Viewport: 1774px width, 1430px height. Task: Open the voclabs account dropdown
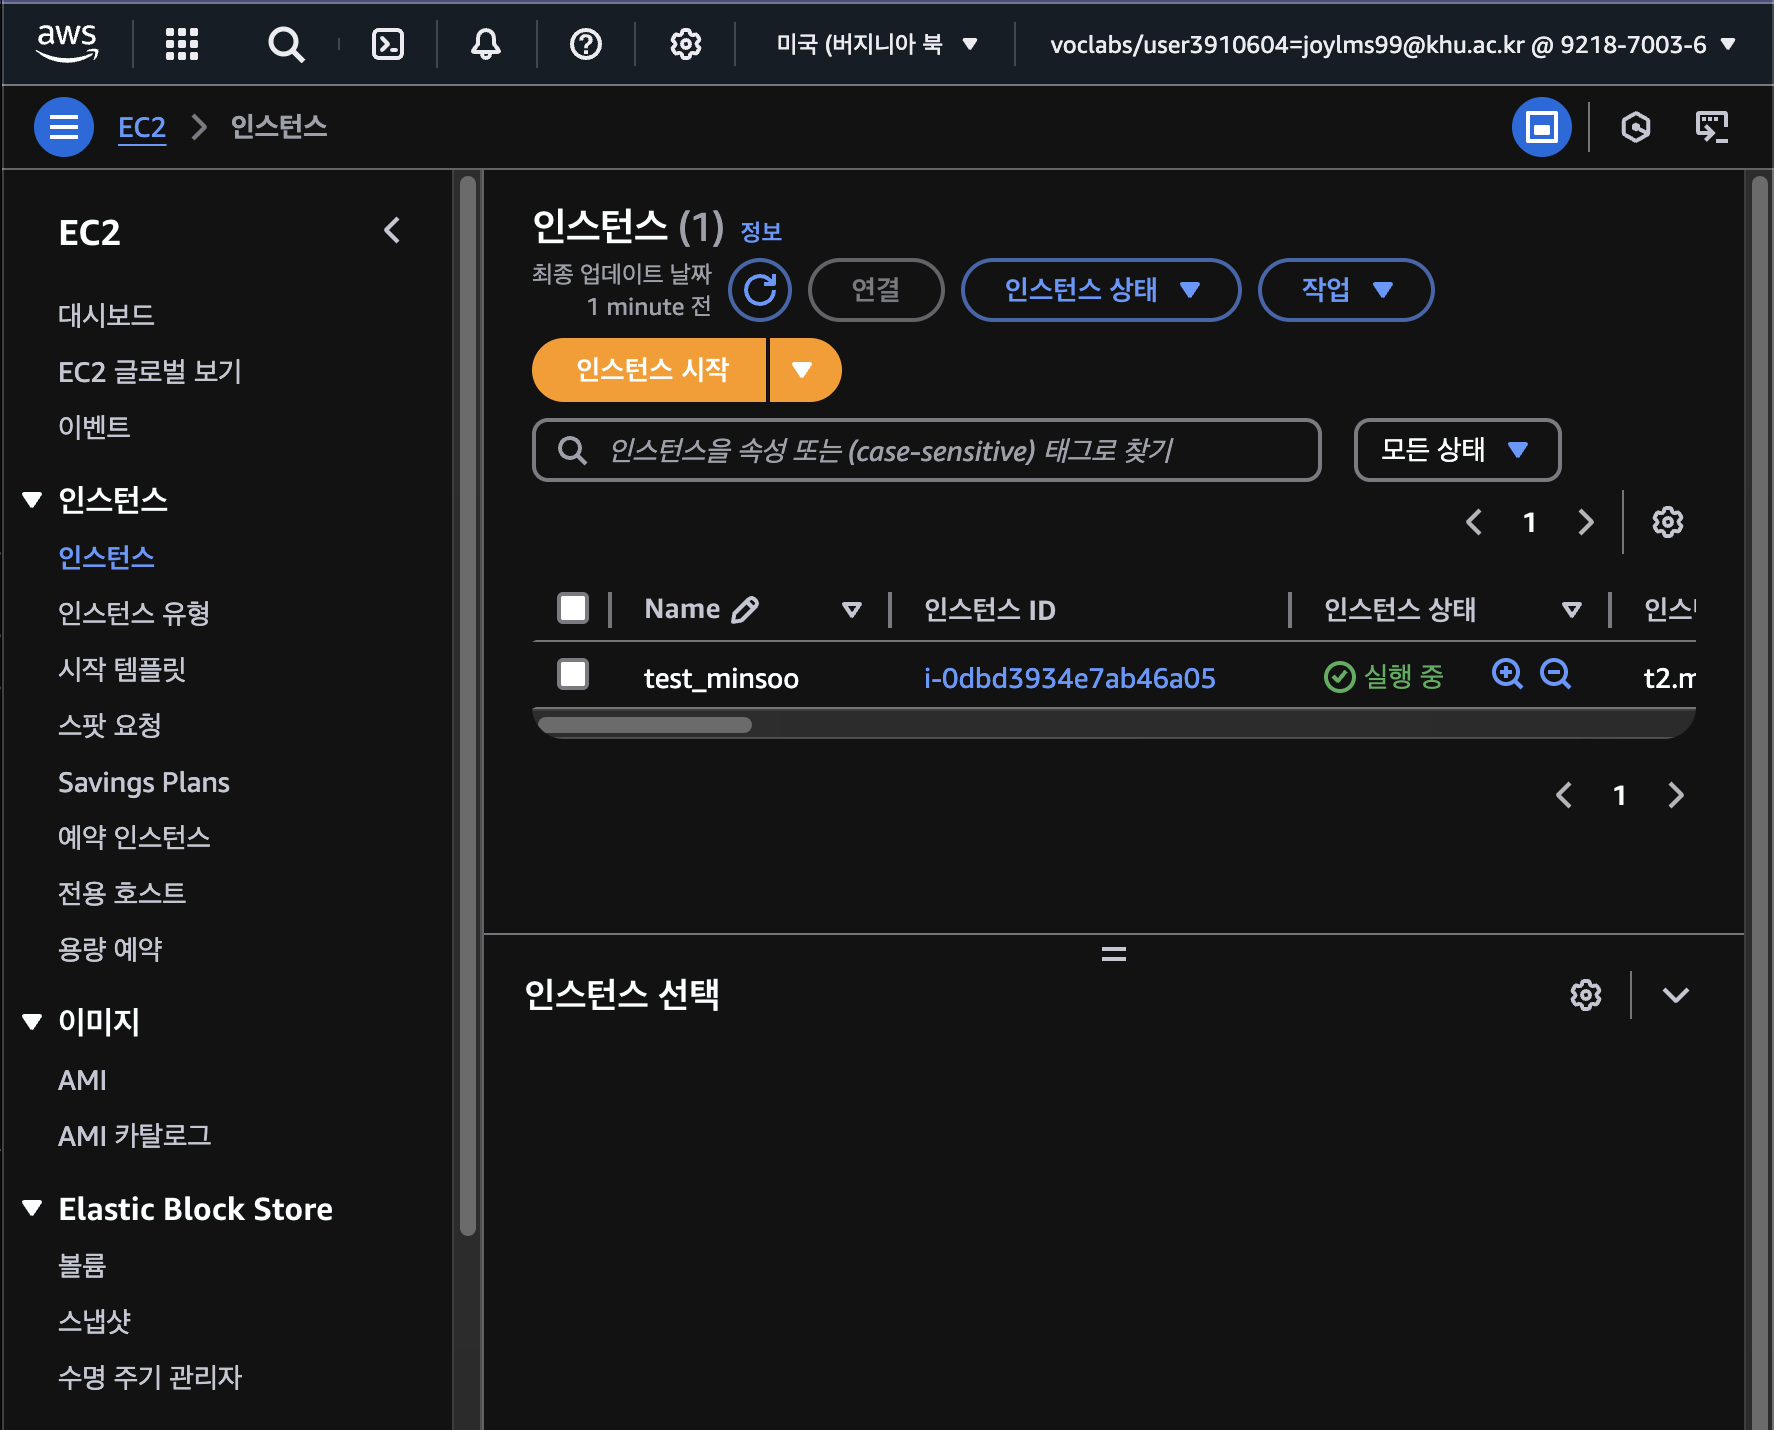coord(1392,44)
